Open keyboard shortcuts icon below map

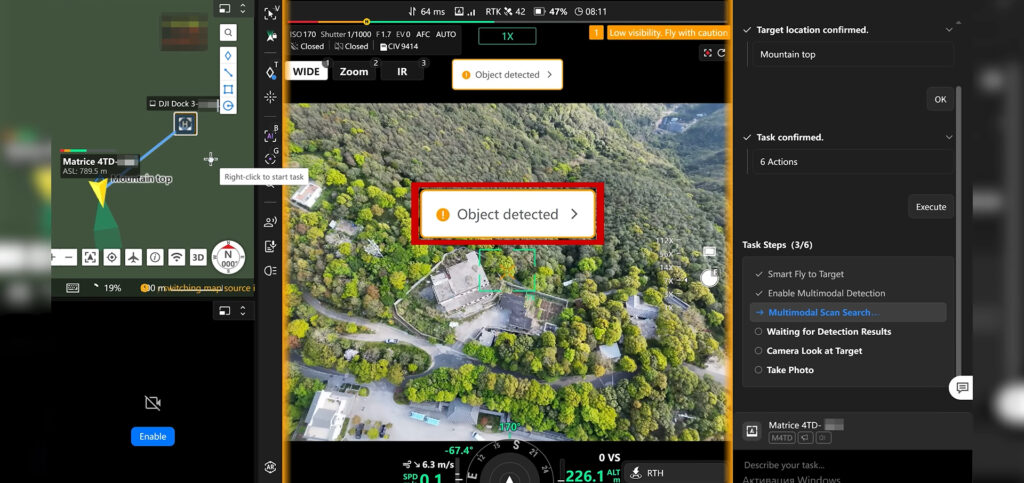pos(72,288)
